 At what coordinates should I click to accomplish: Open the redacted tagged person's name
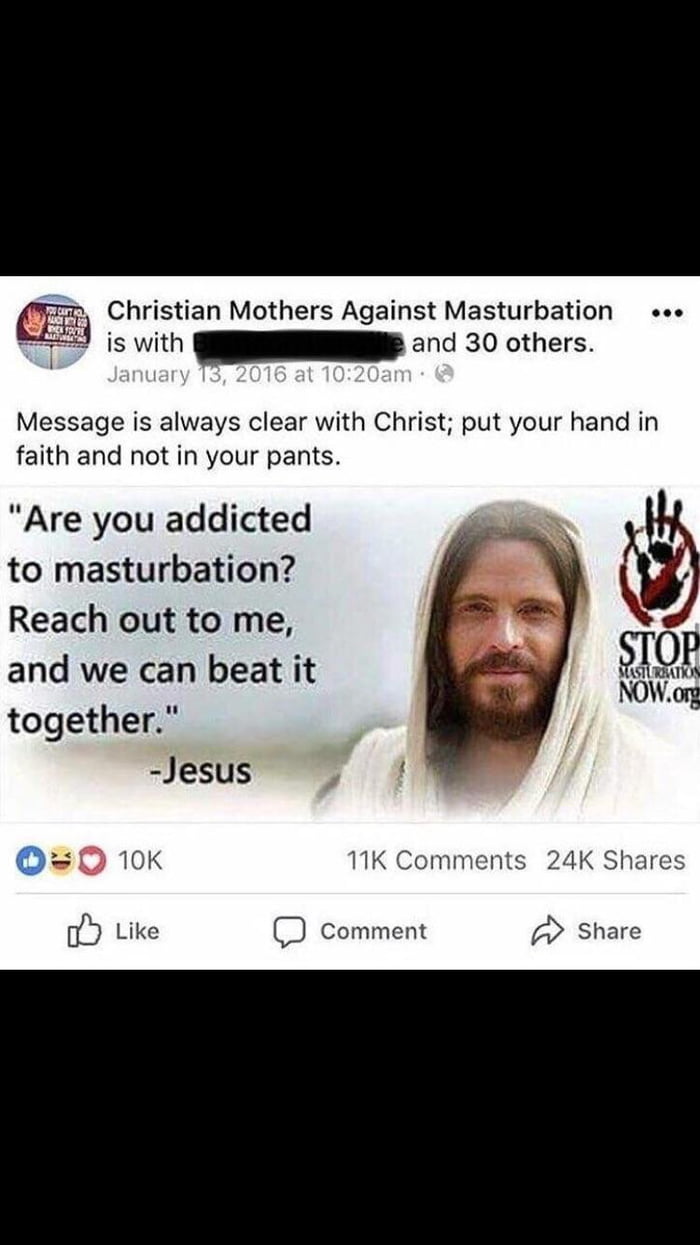pyautogui.click(x=298, y=343)
